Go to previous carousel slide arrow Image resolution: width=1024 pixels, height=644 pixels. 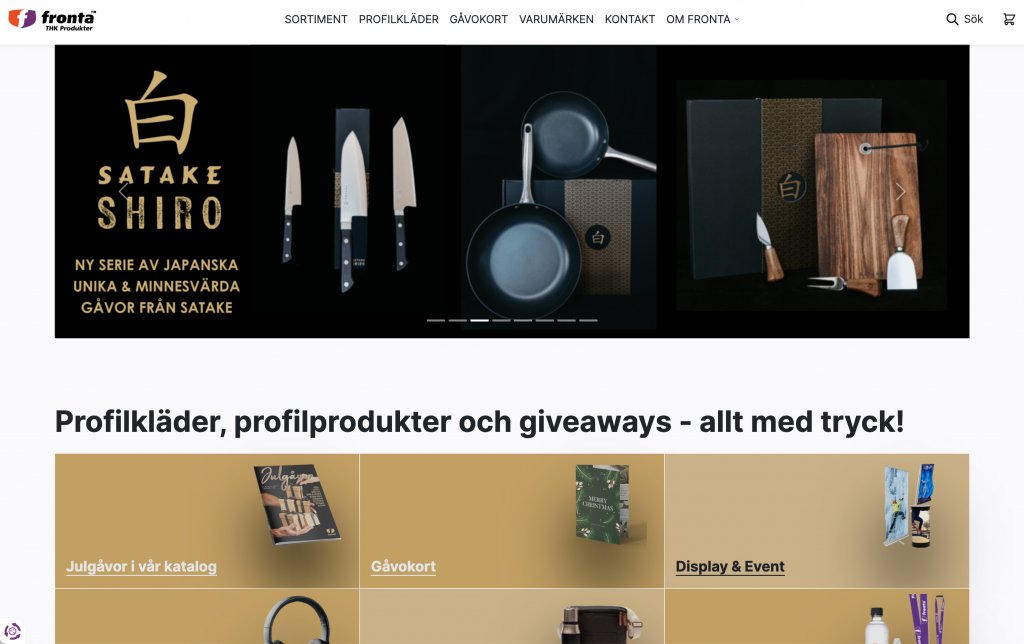[x=123, y=191]
